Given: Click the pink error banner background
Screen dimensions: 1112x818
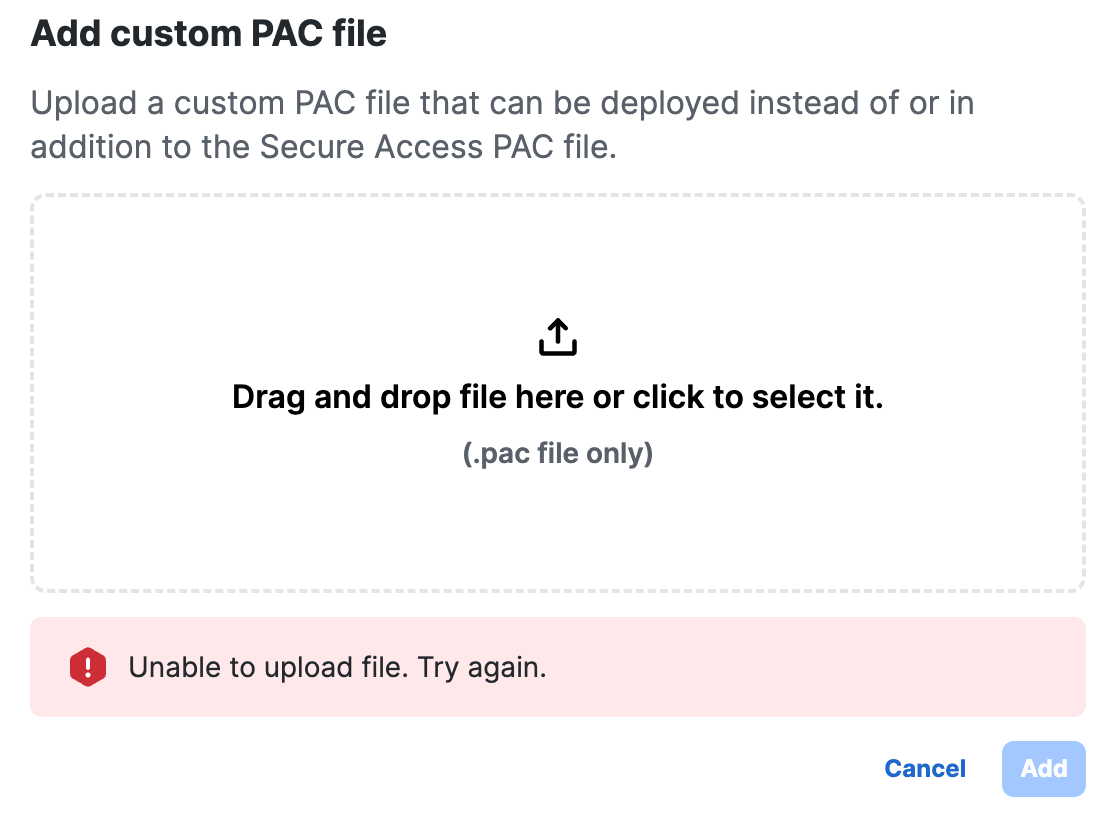Looking at the screenshot, I should click(x=816, y=667).
